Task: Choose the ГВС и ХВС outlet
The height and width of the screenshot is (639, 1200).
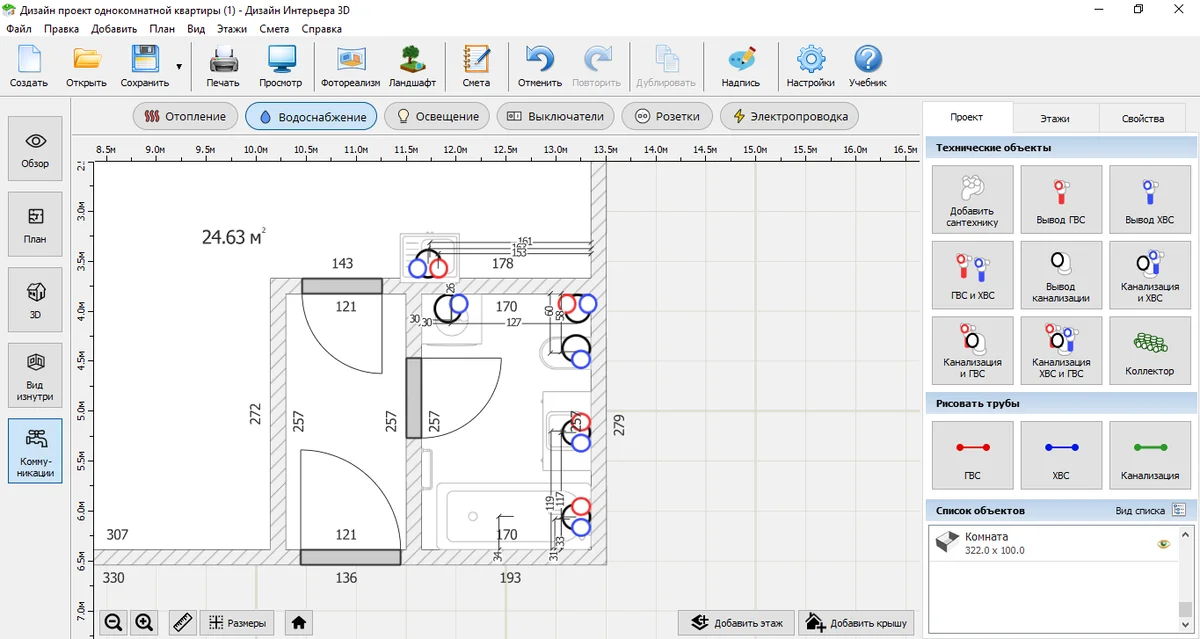Action: pyautogui.click(x=972, y=275)
